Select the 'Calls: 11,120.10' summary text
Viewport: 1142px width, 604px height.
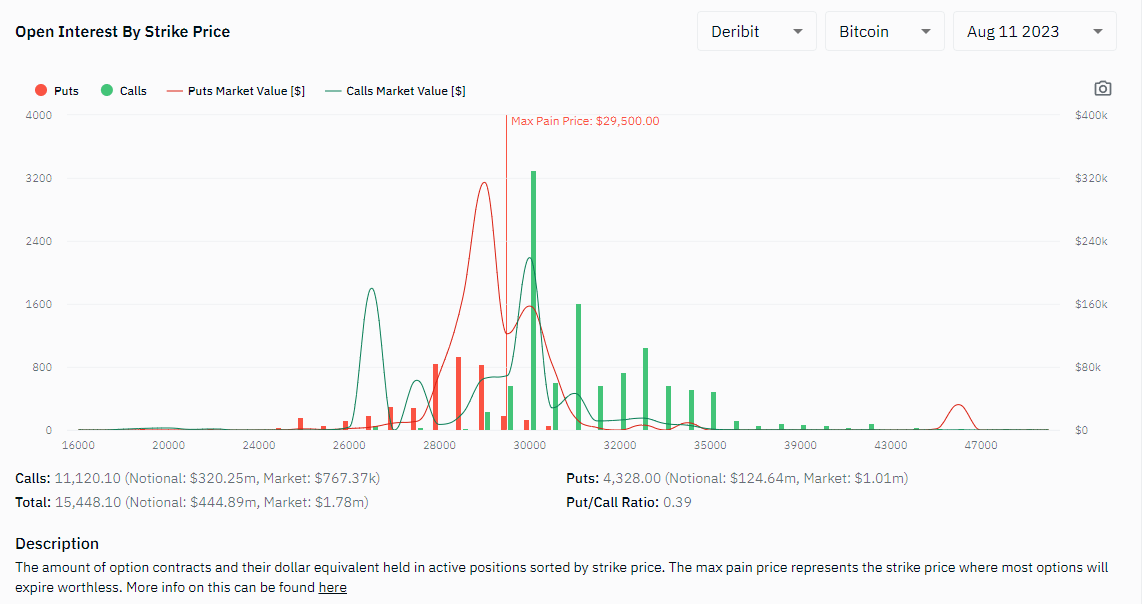click(x=68, y=478)
